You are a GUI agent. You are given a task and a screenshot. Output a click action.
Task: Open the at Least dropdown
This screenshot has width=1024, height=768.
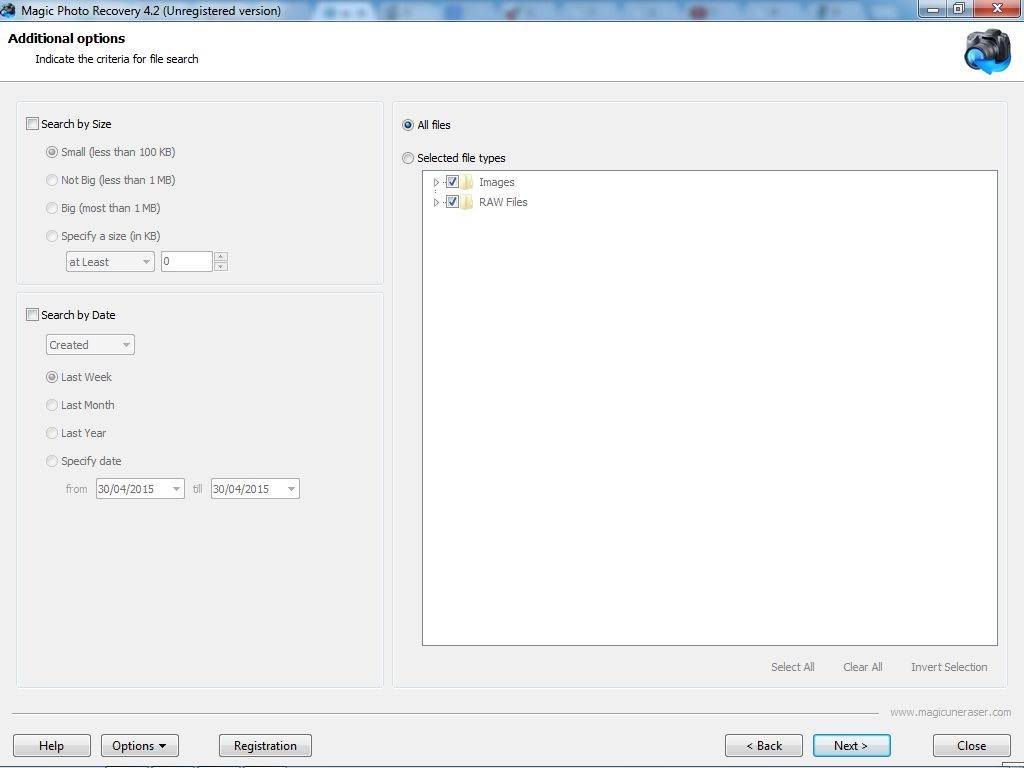[x=110, y=262]
